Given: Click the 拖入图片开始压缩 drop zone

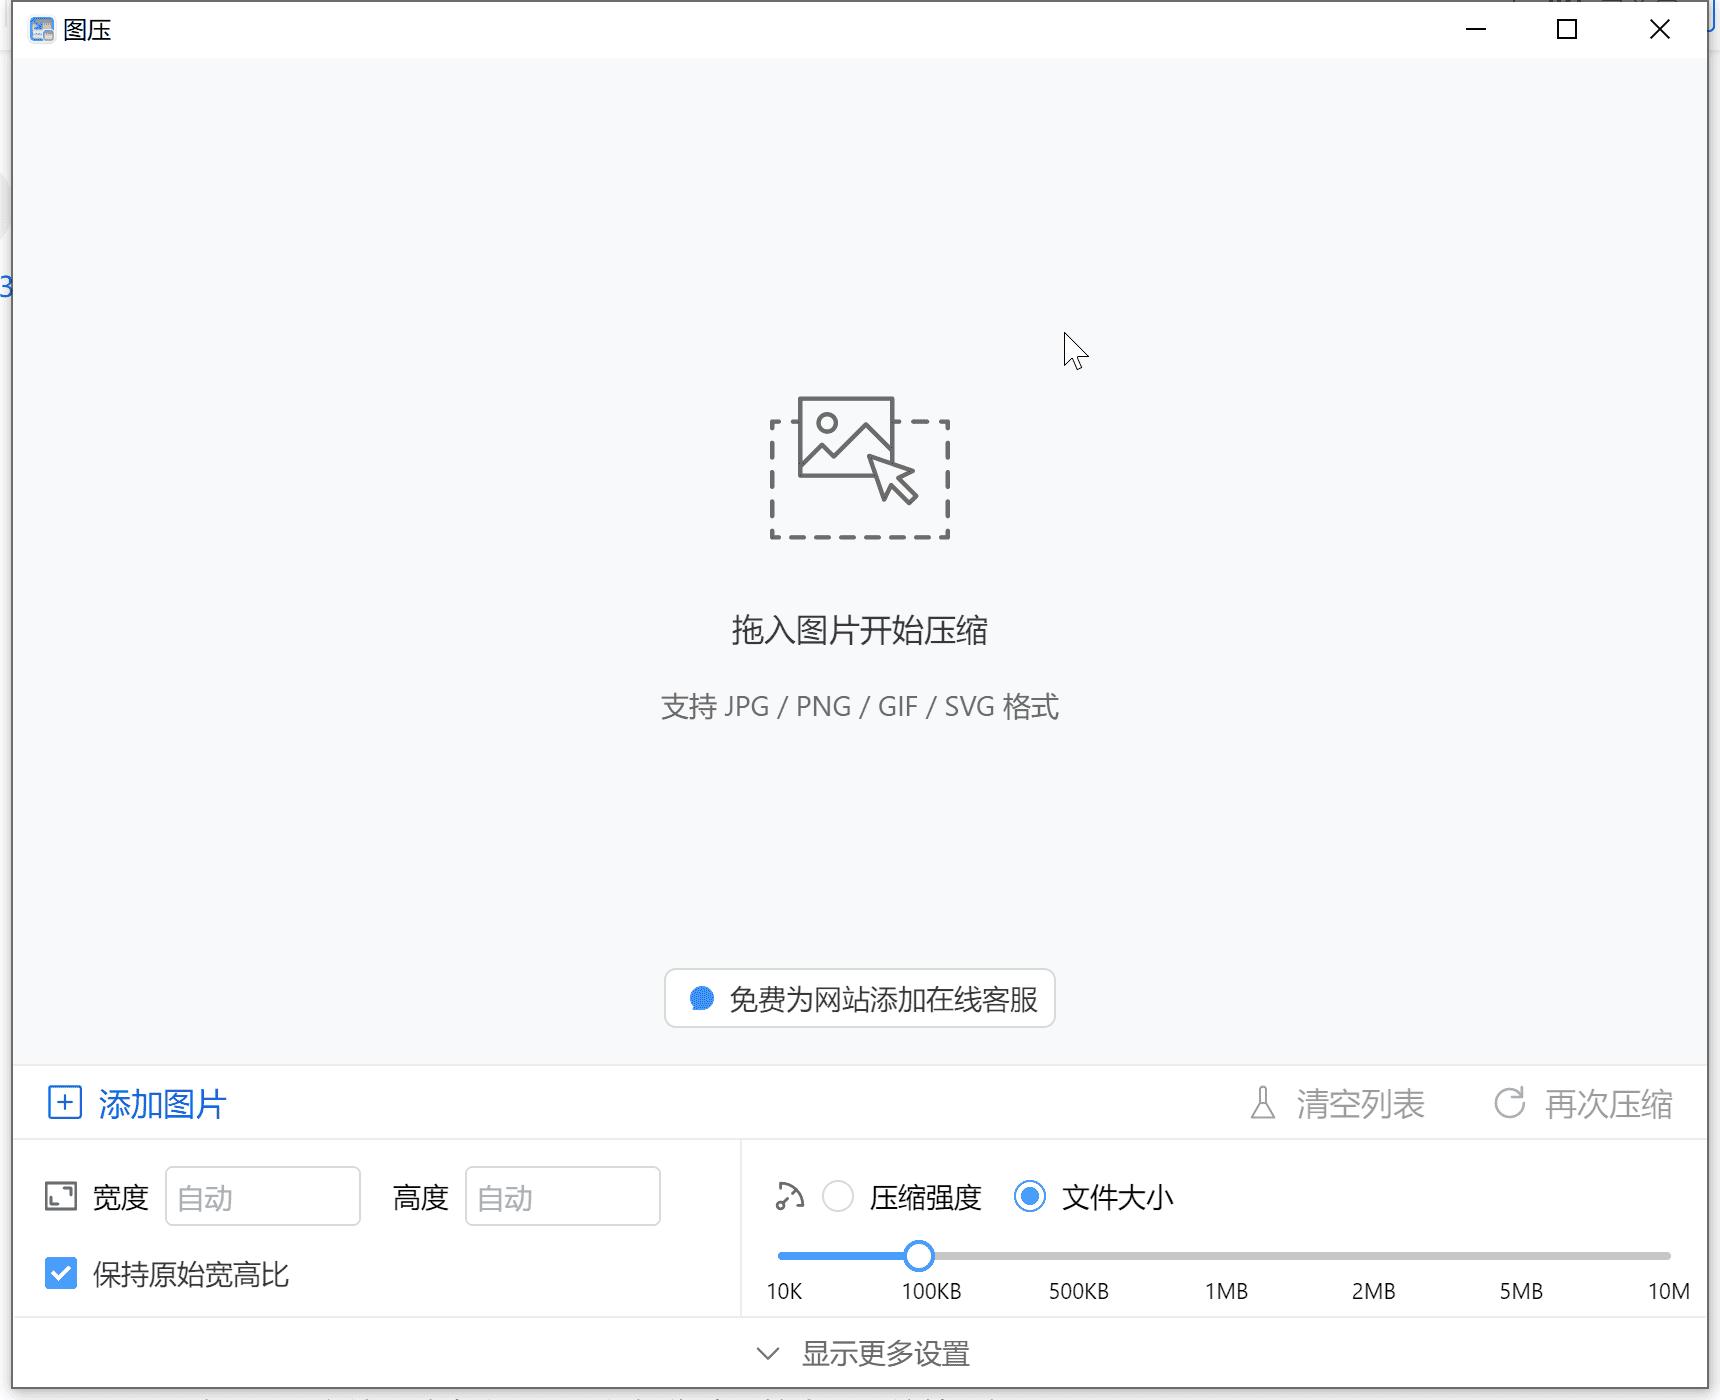Looking at the screenshot, I should click(x=859, y=630).
